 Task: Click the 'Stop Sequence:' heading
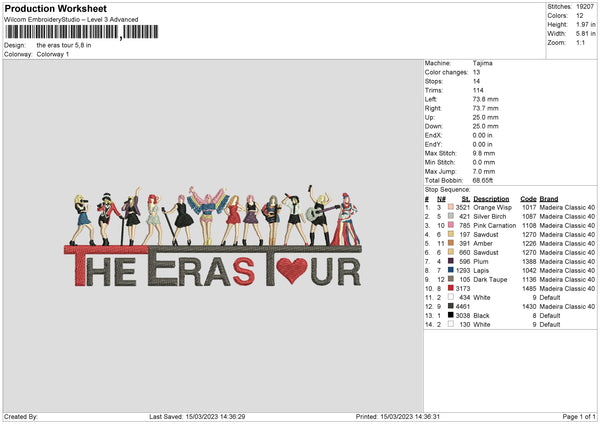[447, 190]
